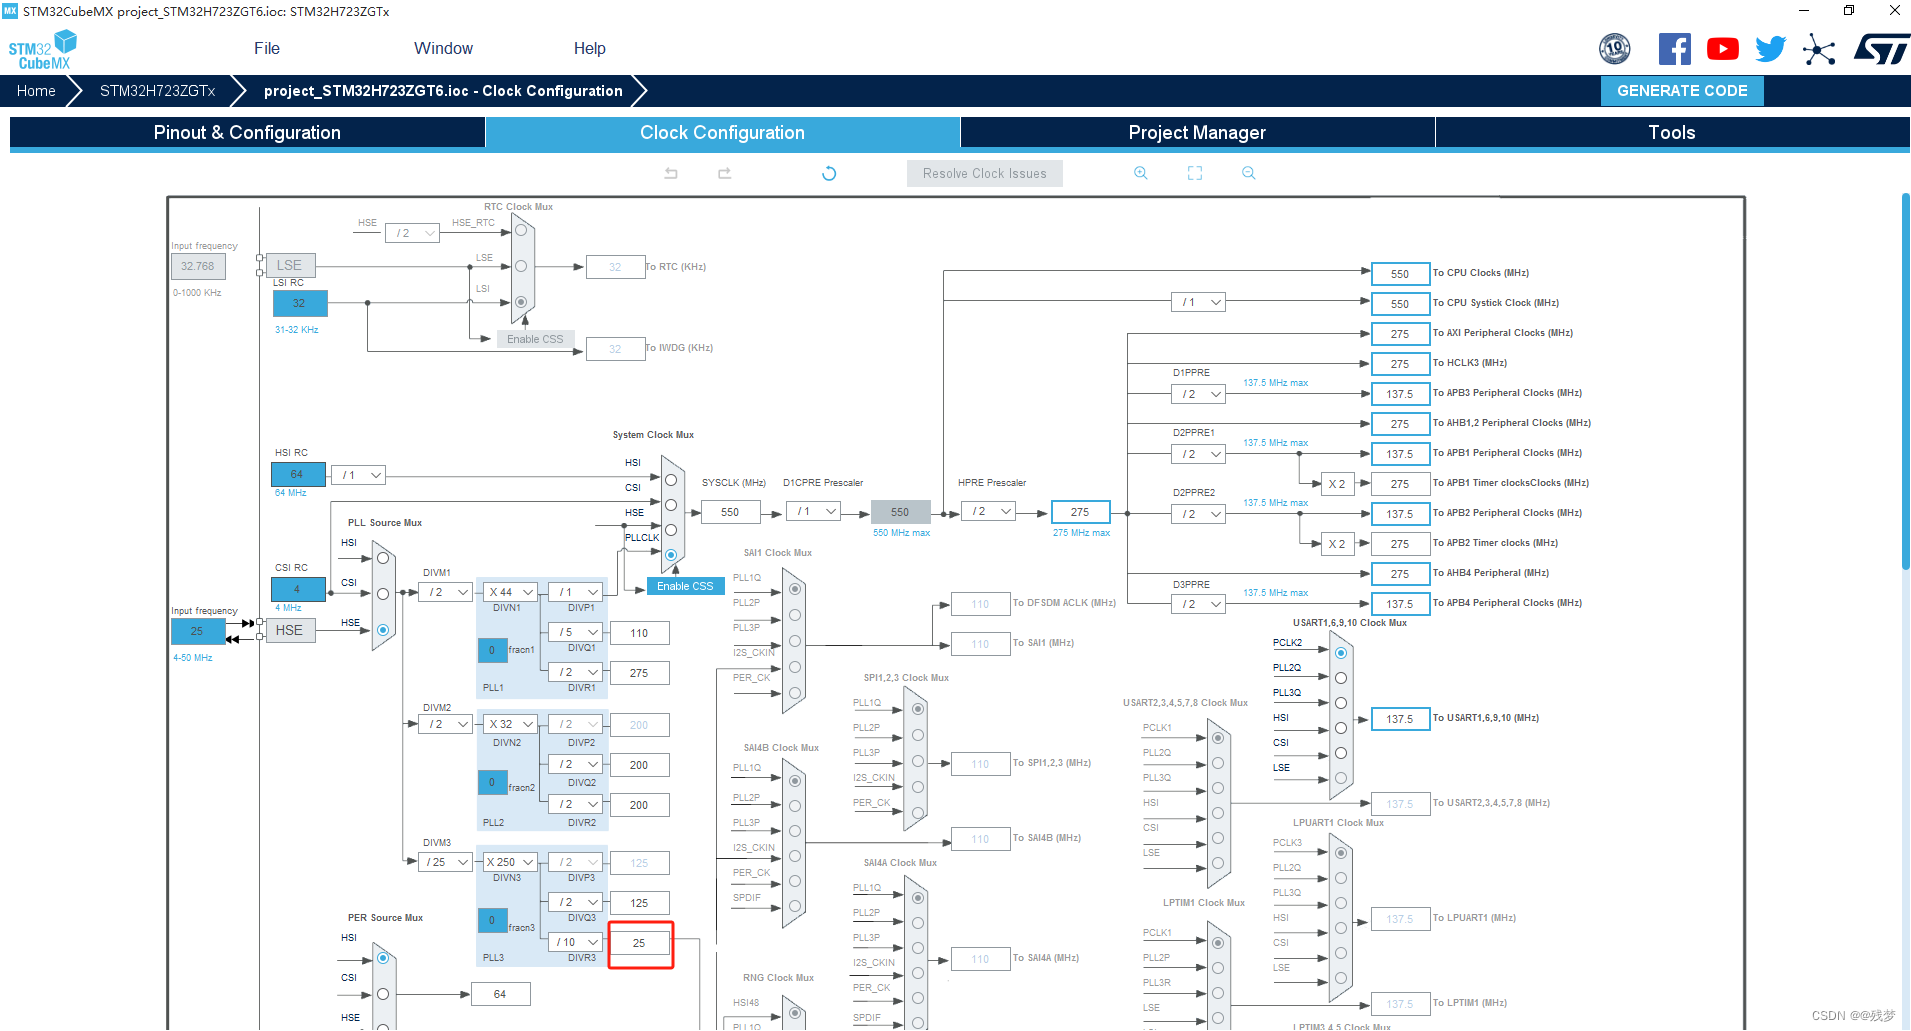Open the File menu
This screenshot has height=1031, width=1911.
click(267, 48)
